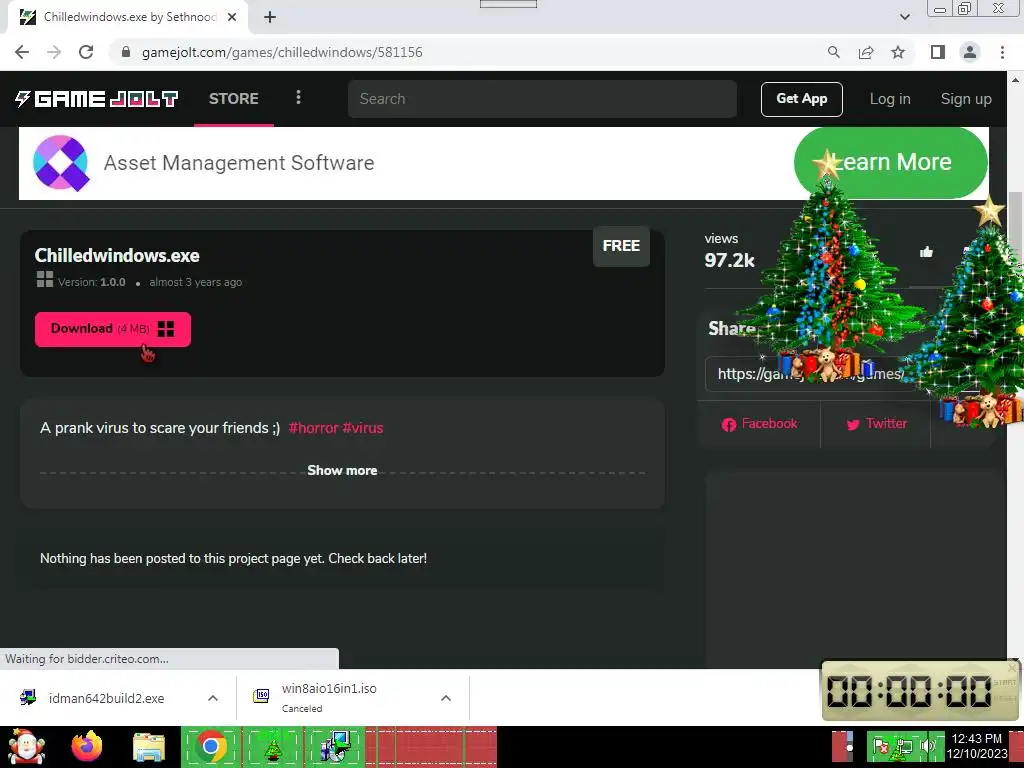
Task: Go back to the previous page
Action: pyautogui.click(x=22, y=52)
